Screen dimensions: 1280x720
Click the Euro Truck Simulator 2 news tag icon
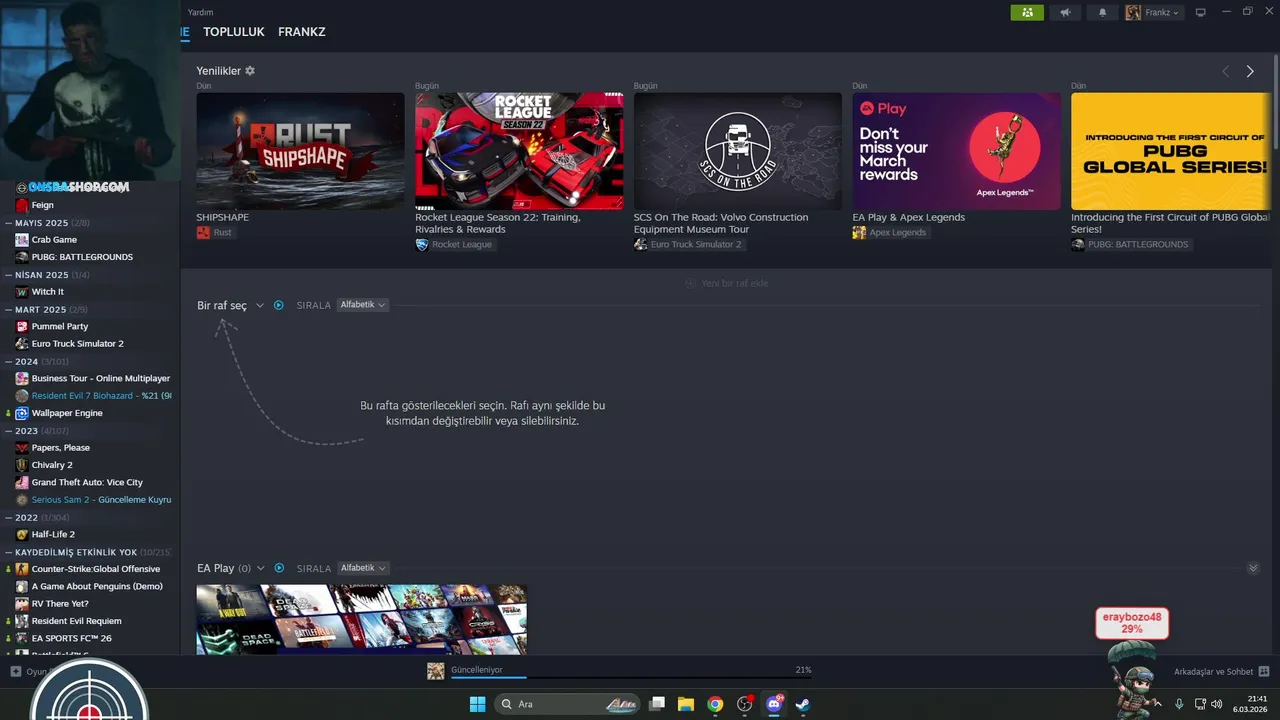640,244
